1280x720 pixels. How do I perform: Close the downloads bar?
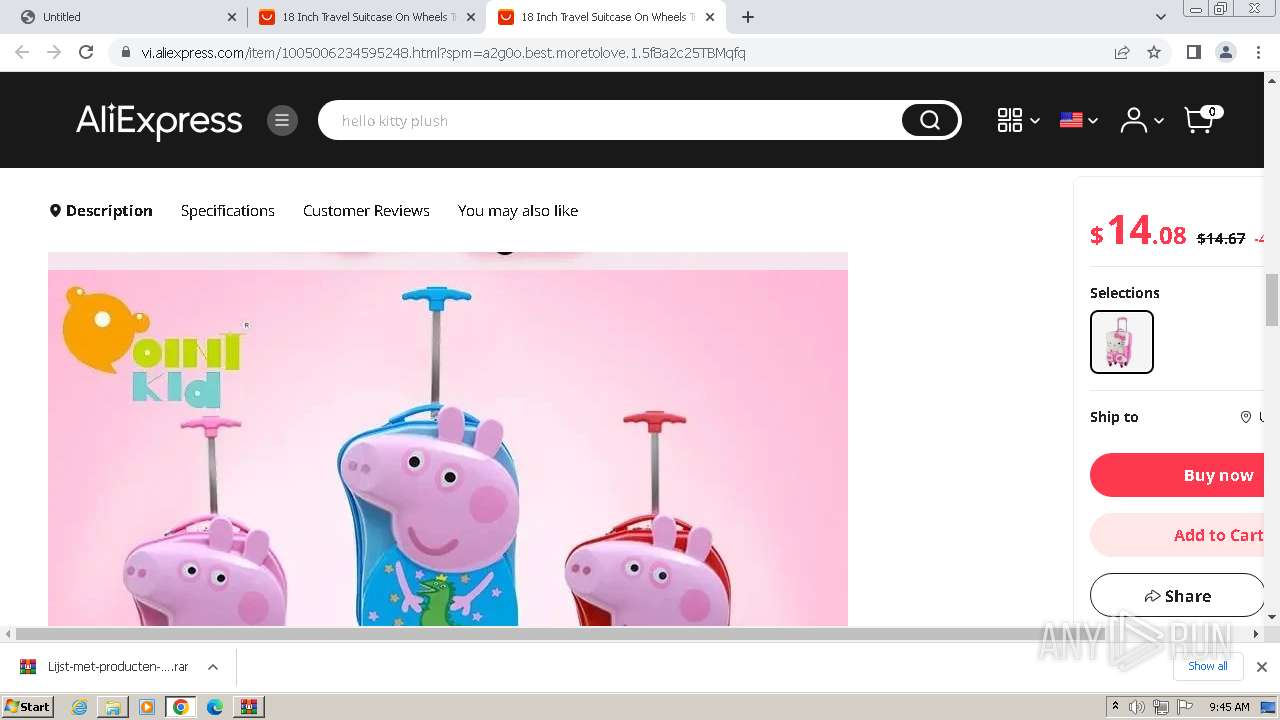click(x=1262, y=667)
